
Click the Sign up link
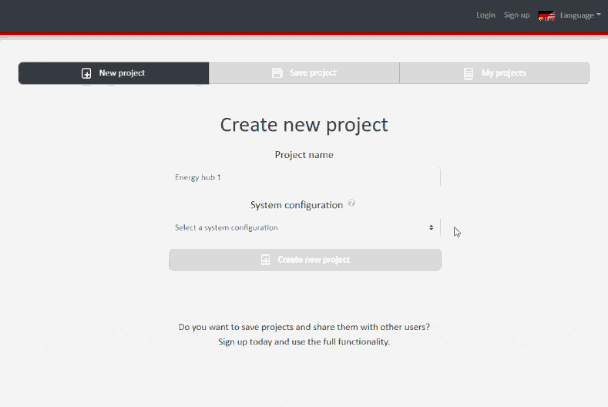(516, 15)
